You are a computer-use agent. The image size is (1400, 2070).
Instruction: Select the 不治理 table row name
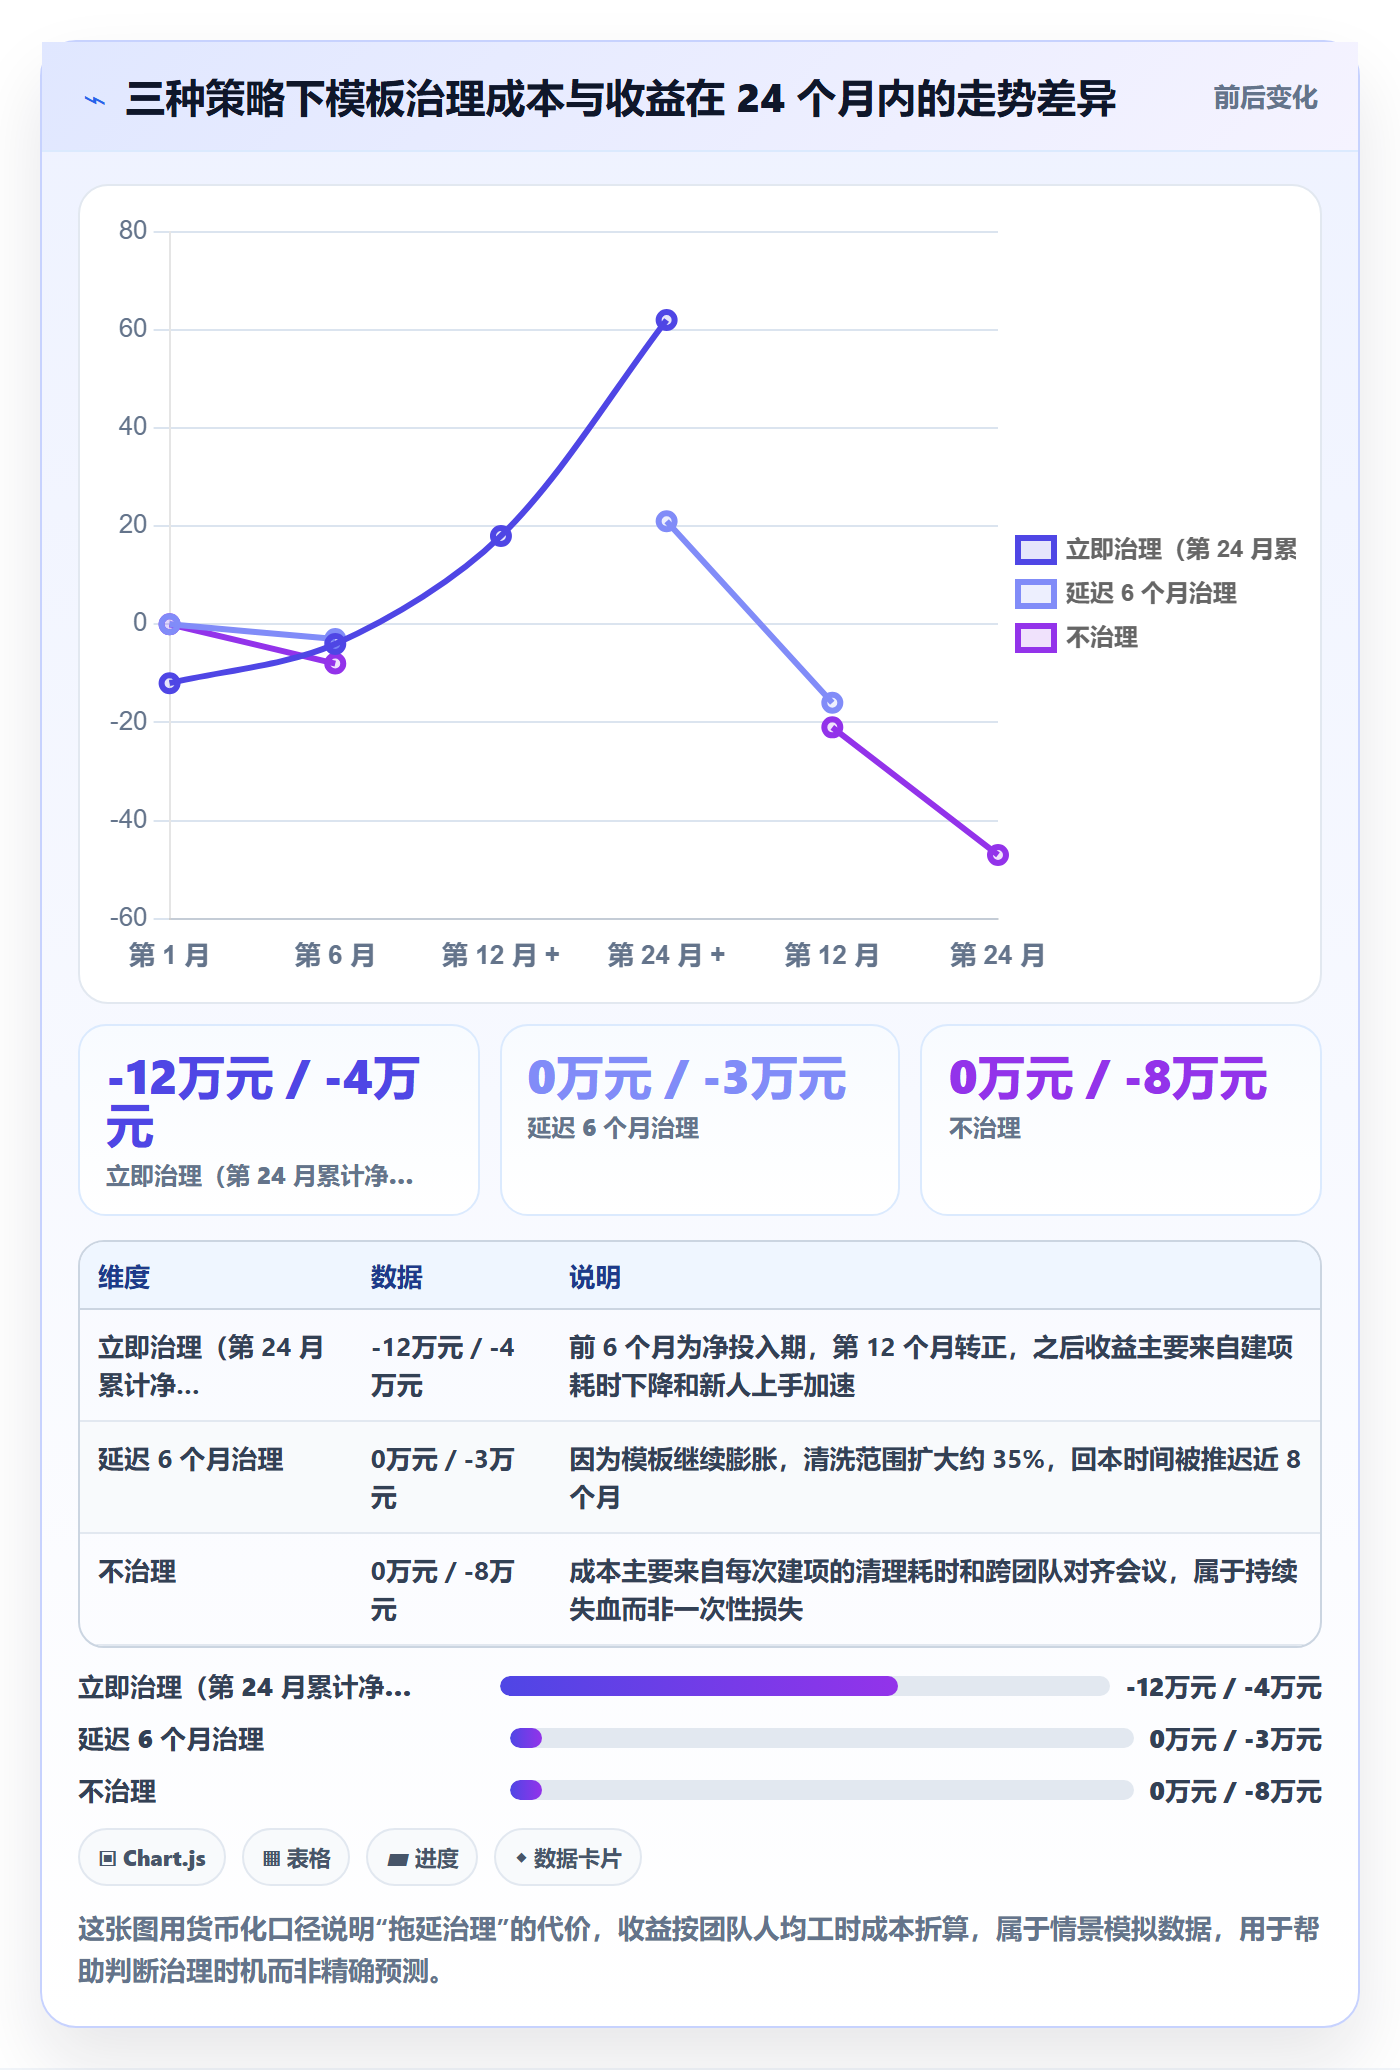click(137, 1572)
